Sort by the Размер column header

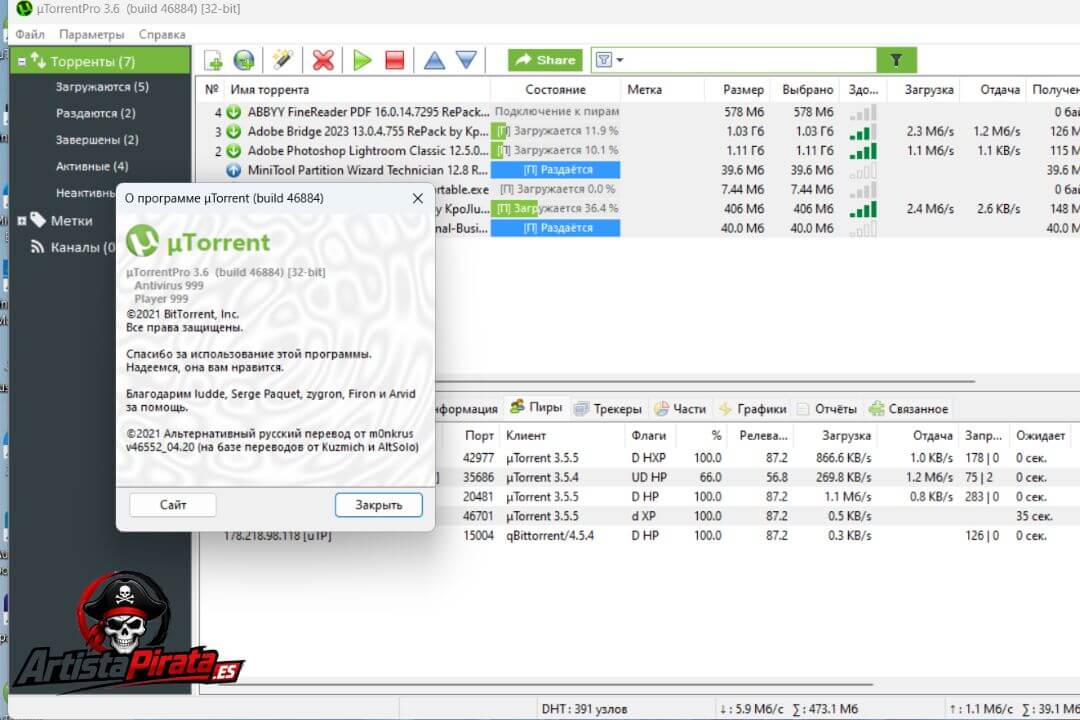coord(737,90)
